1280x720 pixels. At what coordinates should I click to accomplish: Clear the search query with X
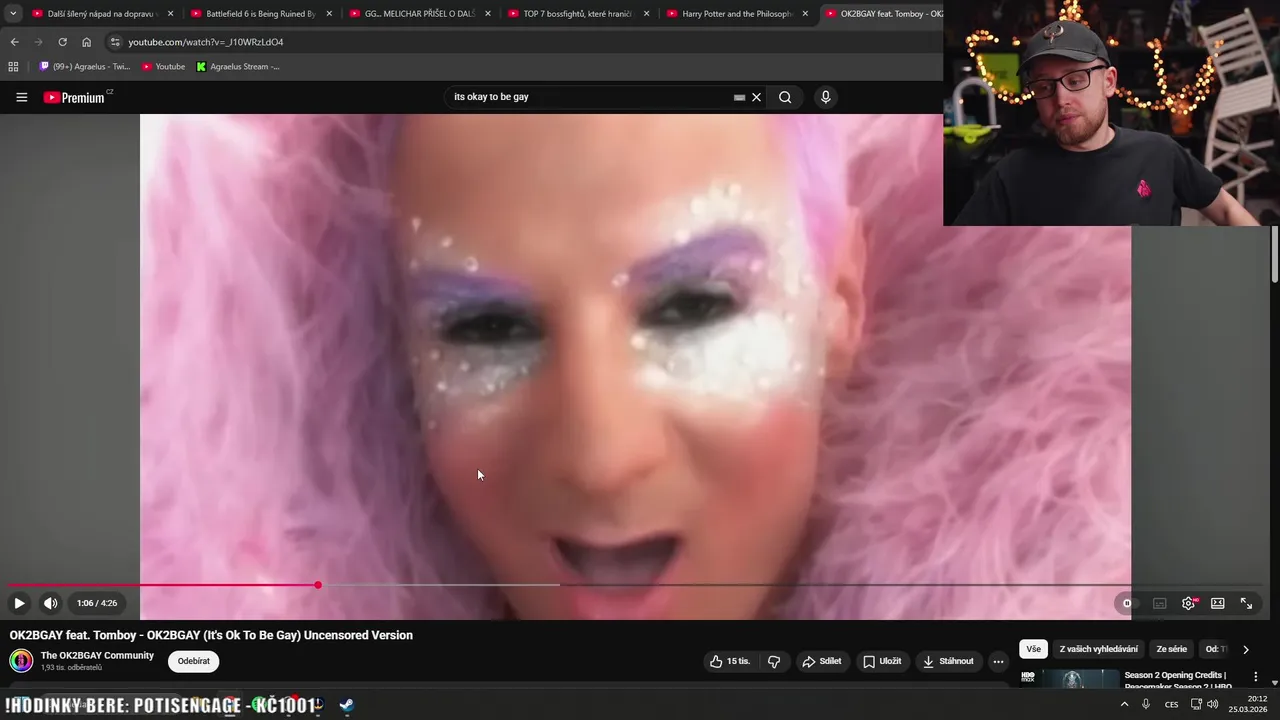coord(757,97)
